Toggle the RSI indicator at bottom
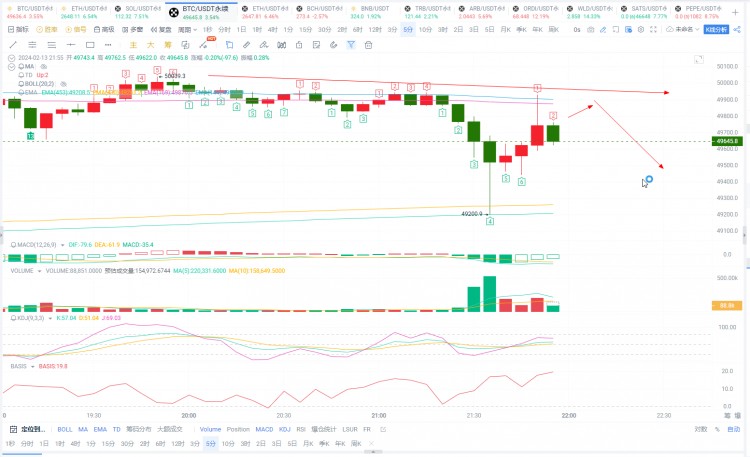Viewport: 750px width, 457px height. point(301,429)
